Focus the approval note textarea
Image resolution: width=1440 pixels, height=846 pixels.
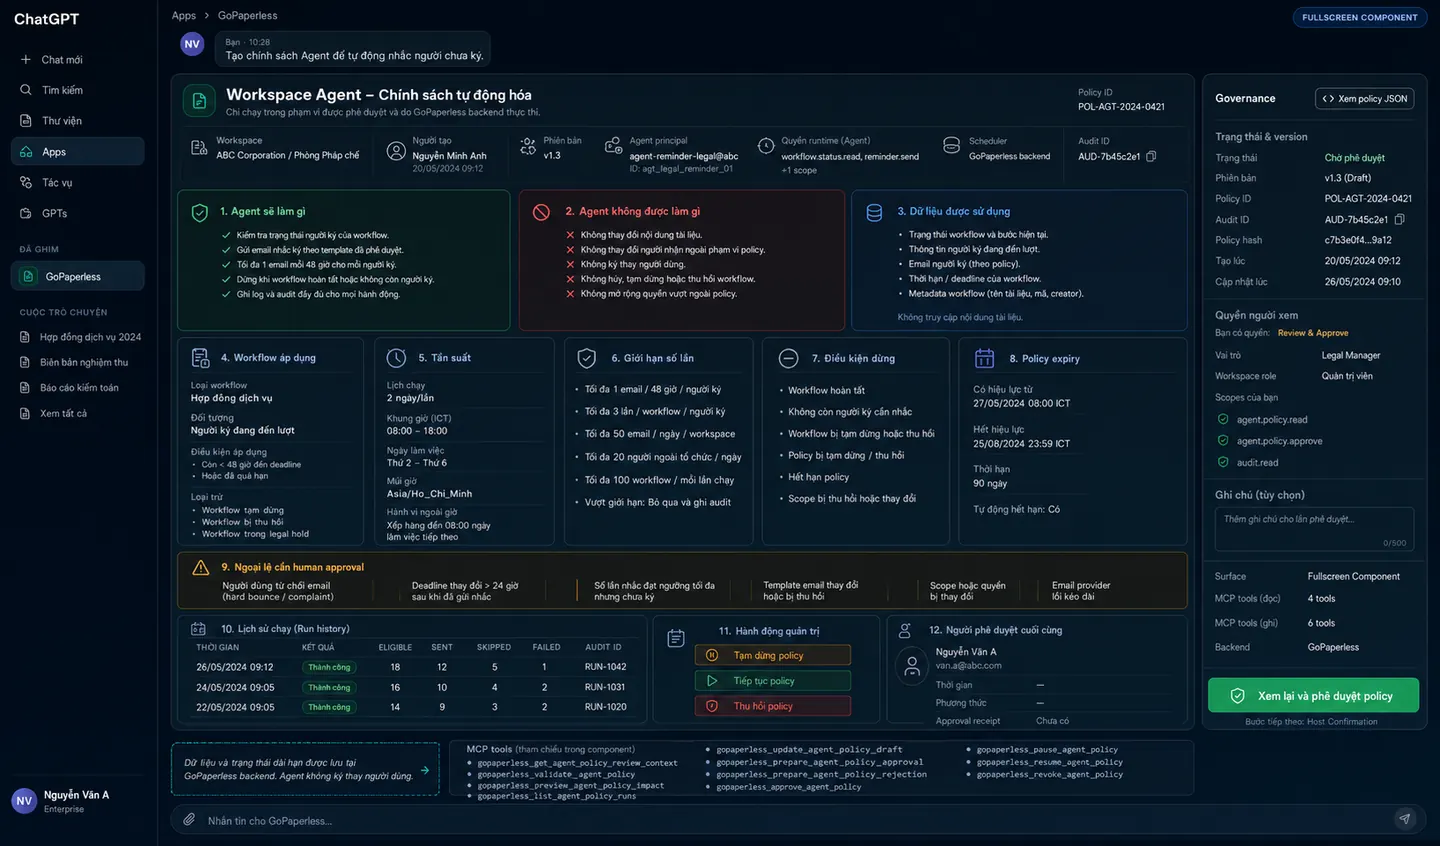coord(1314,529)
